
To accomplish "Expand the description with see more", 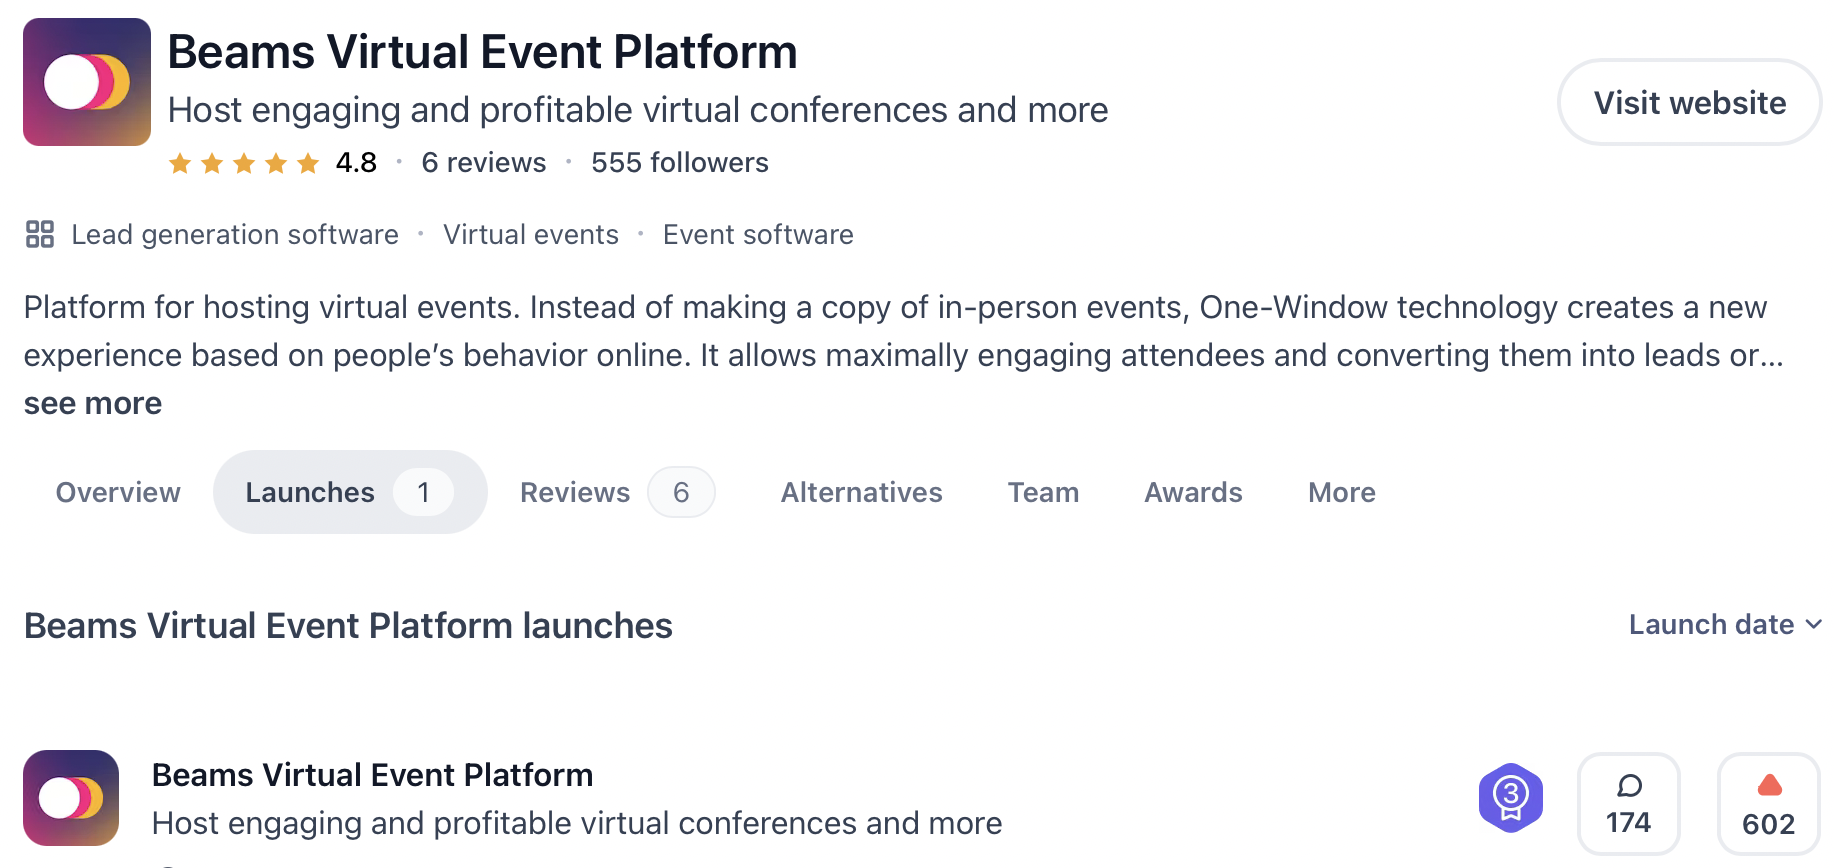I will pyautogui.click(x=93, y=403).
